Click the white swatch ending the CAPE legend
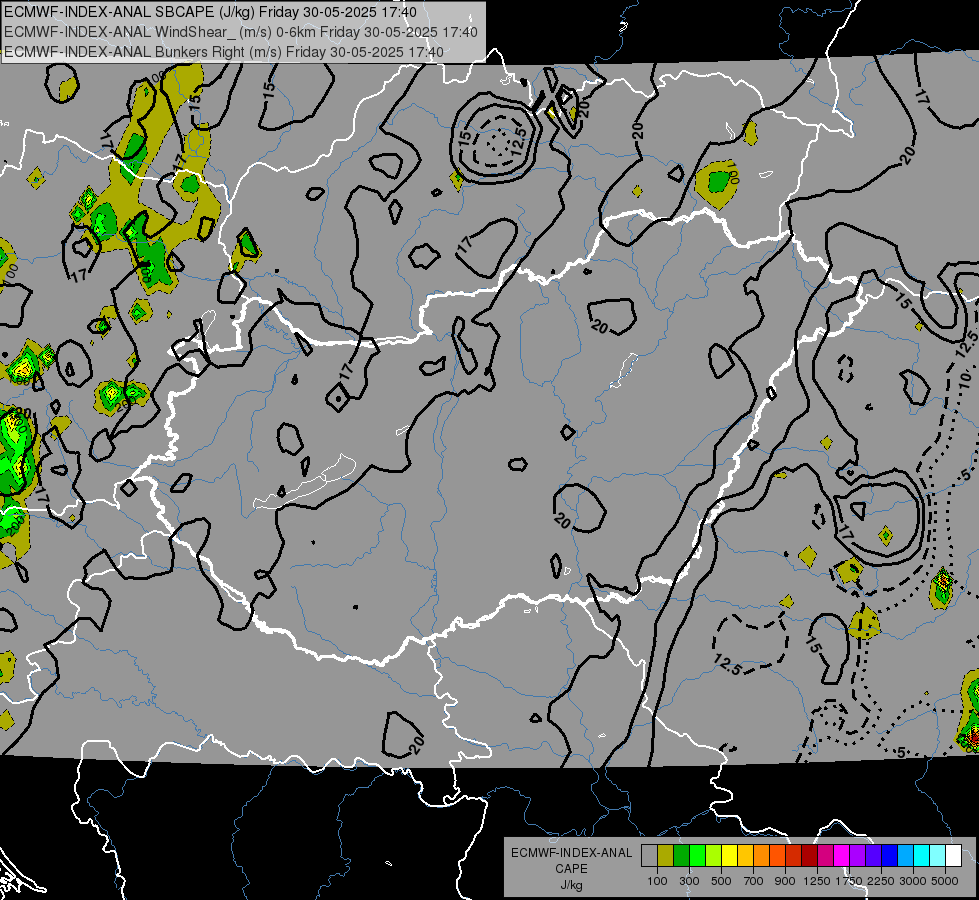The width and height of the screenshot is (979, 900). click(953, 856)
